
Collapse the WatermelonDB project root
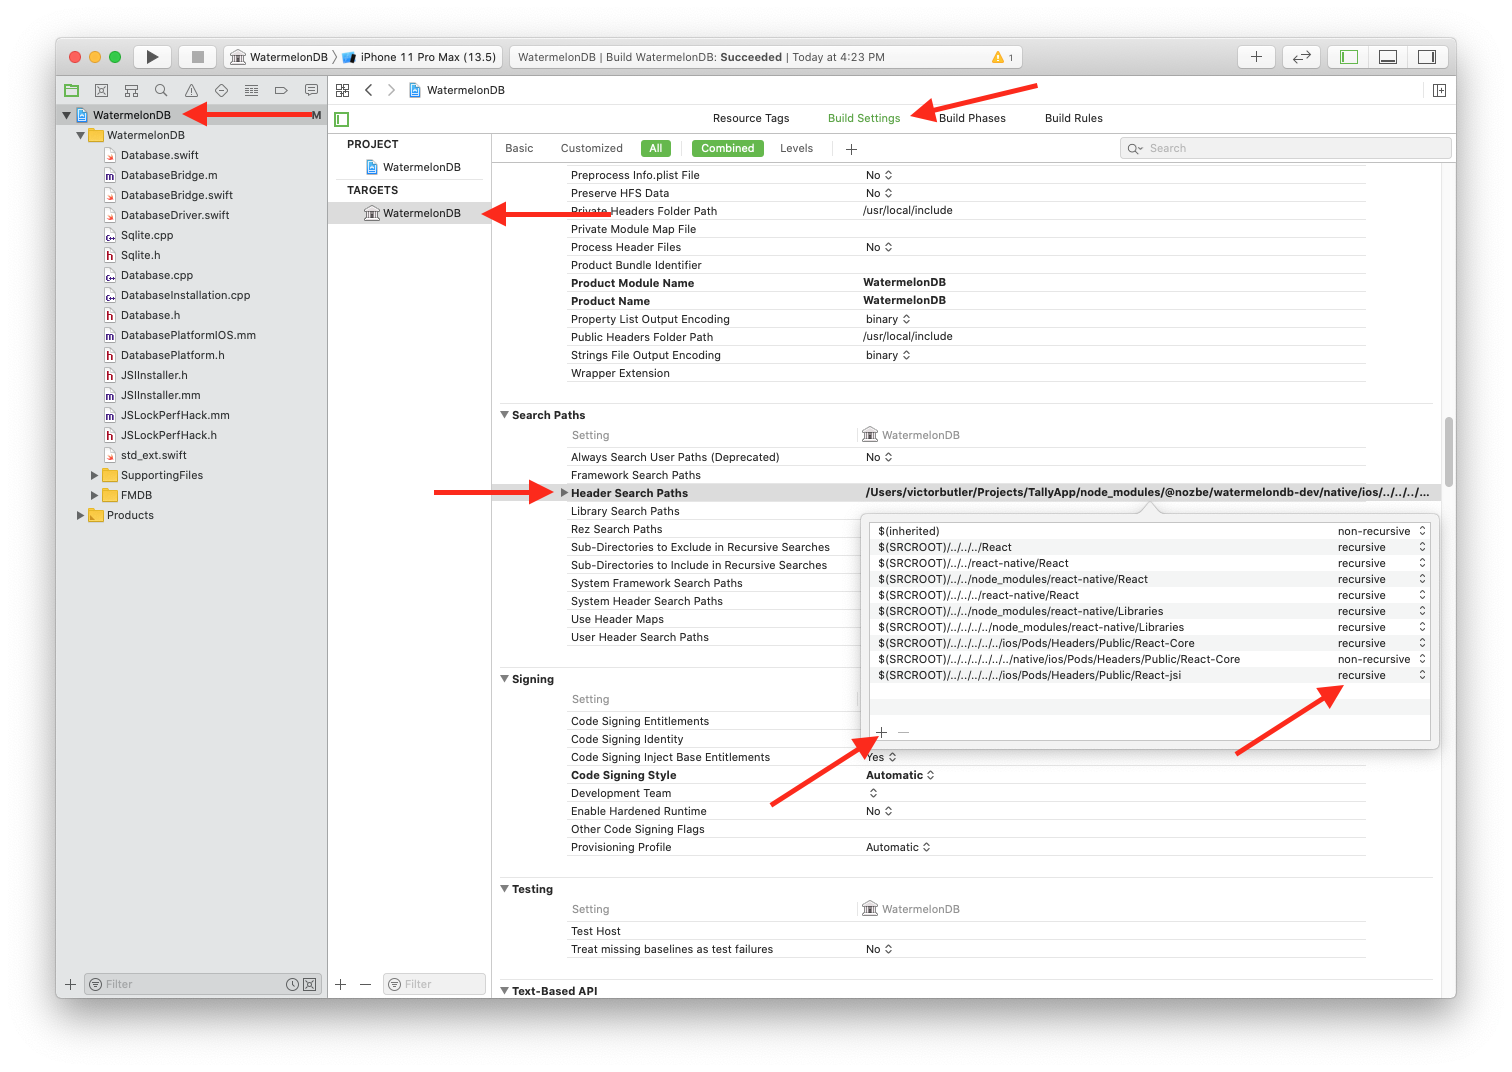pos(66,115)
